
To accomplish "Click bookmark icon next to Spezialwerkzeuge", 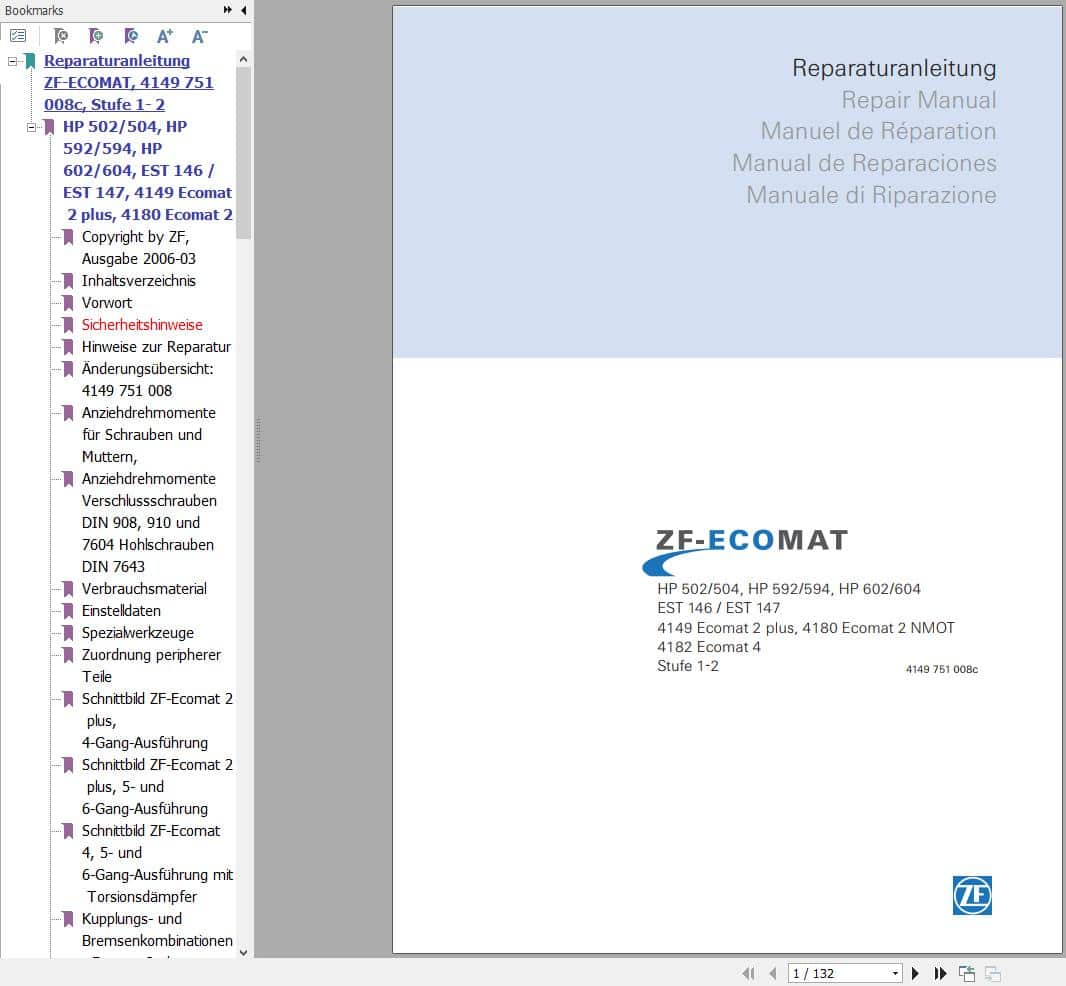I will [68, 632].
